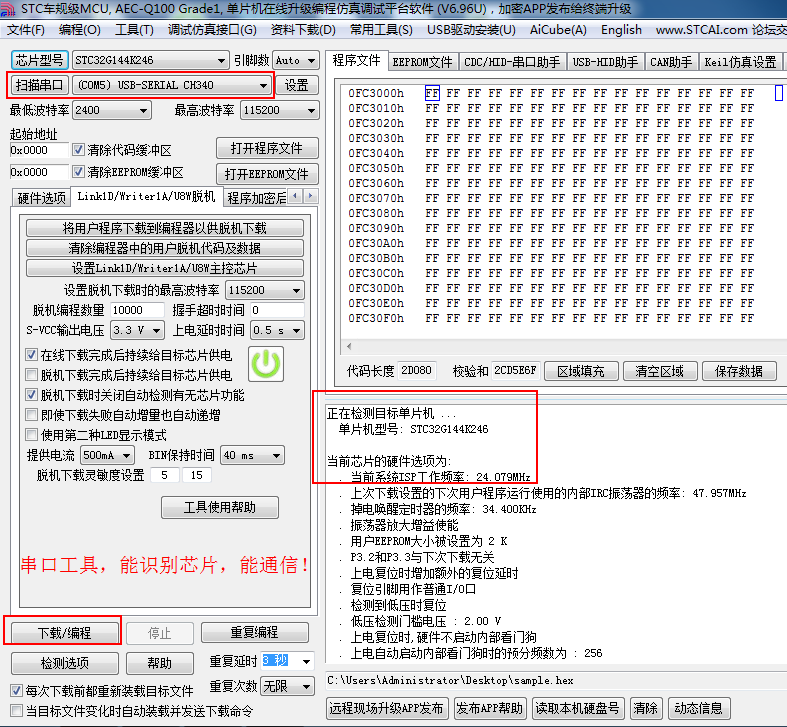The image size is (787, 727).
Task: Open the chip model STC32G144K246 dropdown
Action: pyautogui.click(x=151, y=60)
